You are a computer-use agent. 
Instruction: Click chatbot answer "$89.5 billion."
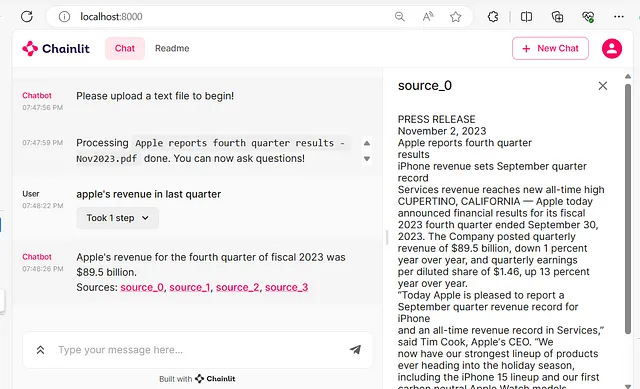click(107, 272)
